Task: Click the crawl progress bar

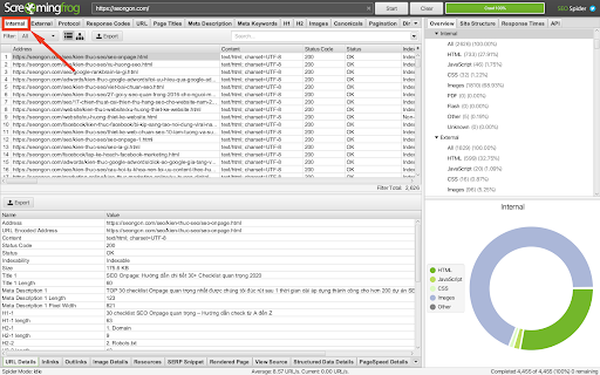Action: coord(495,8)
